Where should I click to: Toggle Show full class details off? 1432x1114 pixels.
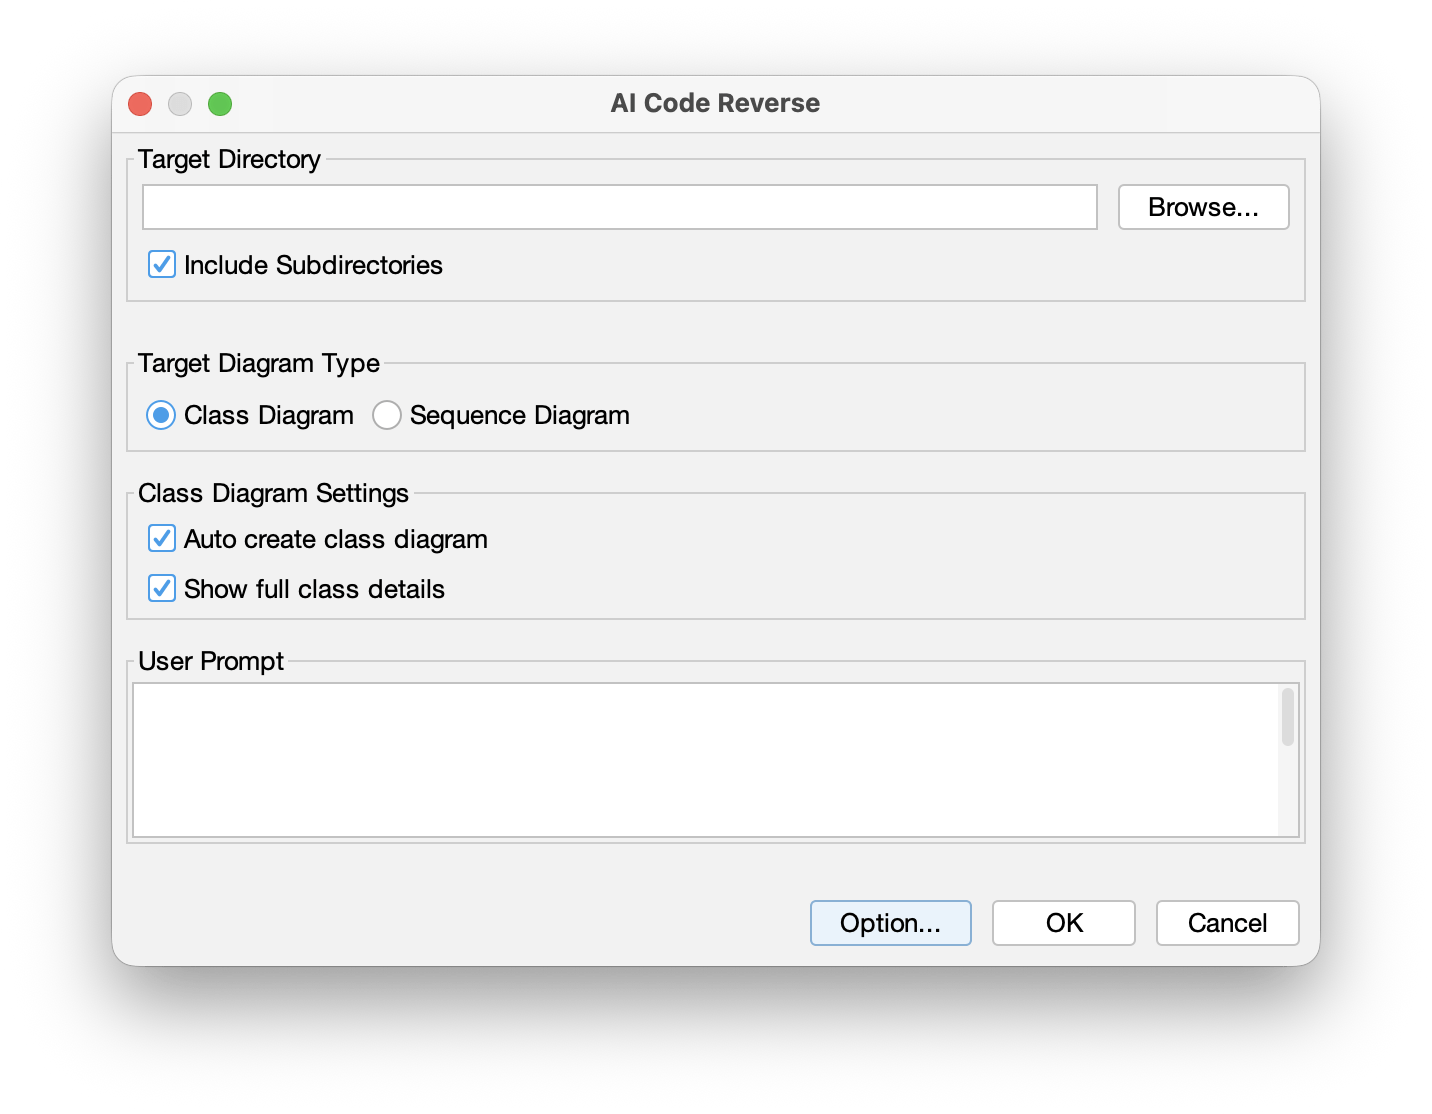161,589
